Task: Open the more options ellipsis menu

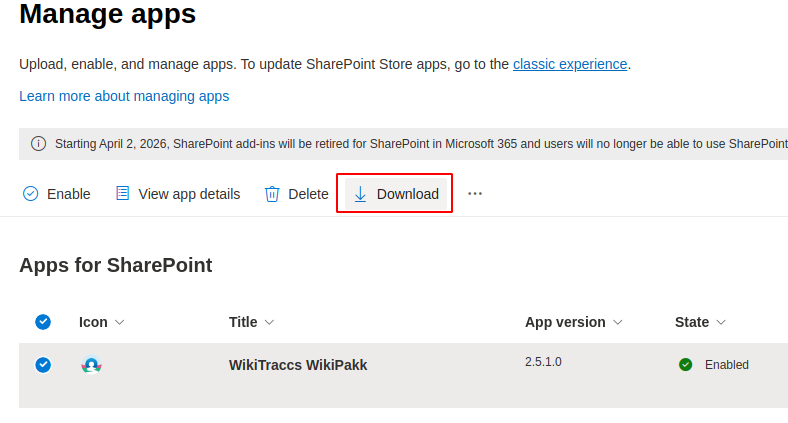Action: click(x=475, y=194)
